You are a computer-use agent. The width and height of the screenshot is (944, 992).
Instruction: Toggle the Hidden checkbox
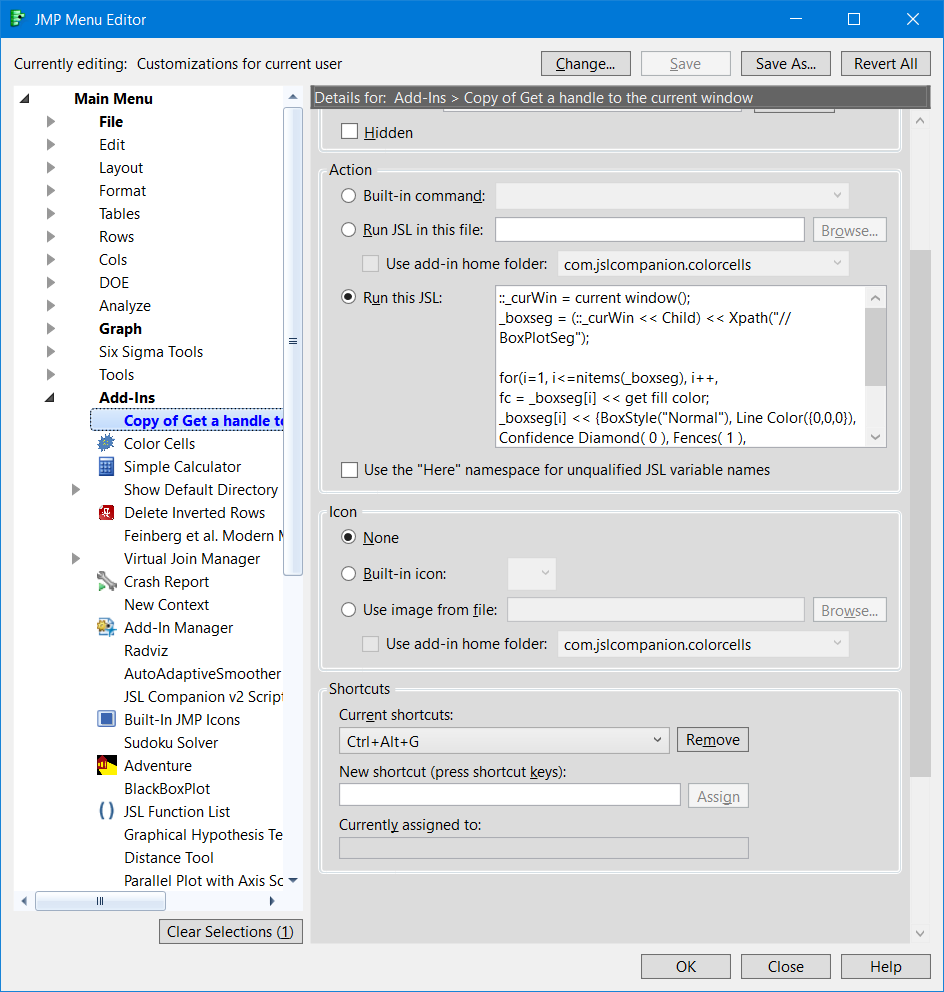coord(349,132)
